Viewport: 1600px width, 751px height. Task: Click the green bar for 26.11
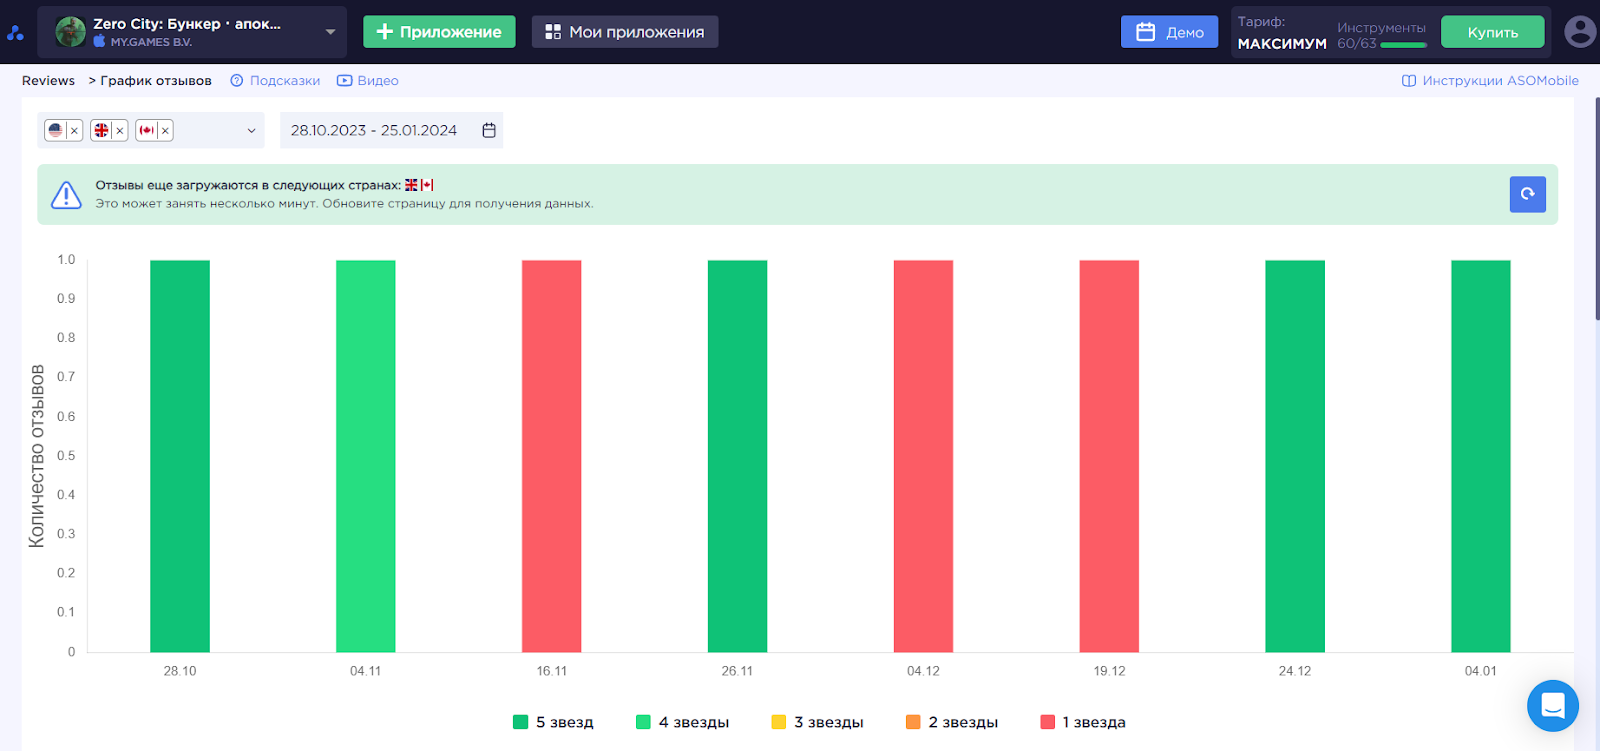tap(737, 456)
